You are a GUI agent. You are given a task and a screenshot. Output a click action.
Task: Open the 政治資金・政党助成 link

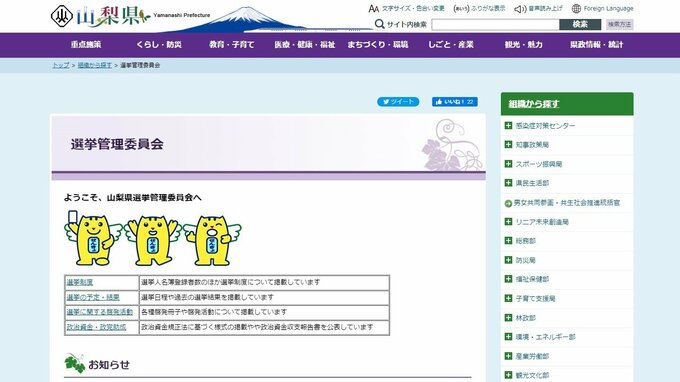click(96, 327)
